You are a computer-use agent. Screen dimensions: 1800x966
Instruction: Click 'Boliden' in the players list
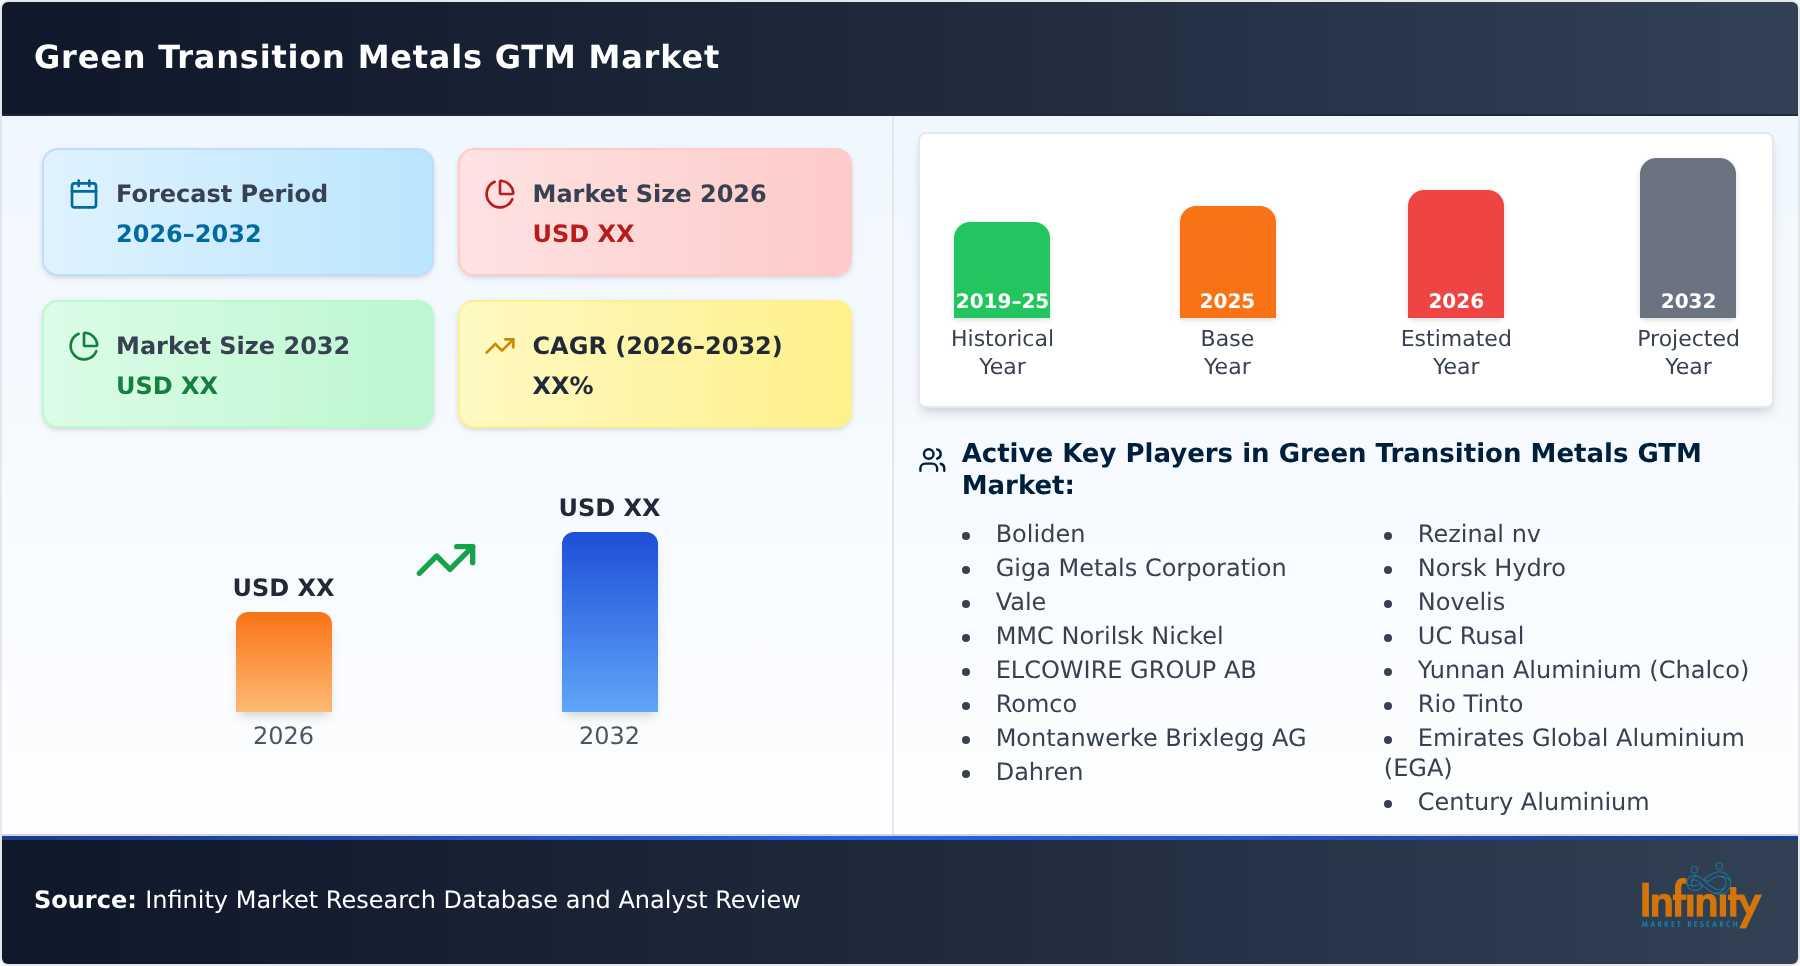(x=1040, y=534)
